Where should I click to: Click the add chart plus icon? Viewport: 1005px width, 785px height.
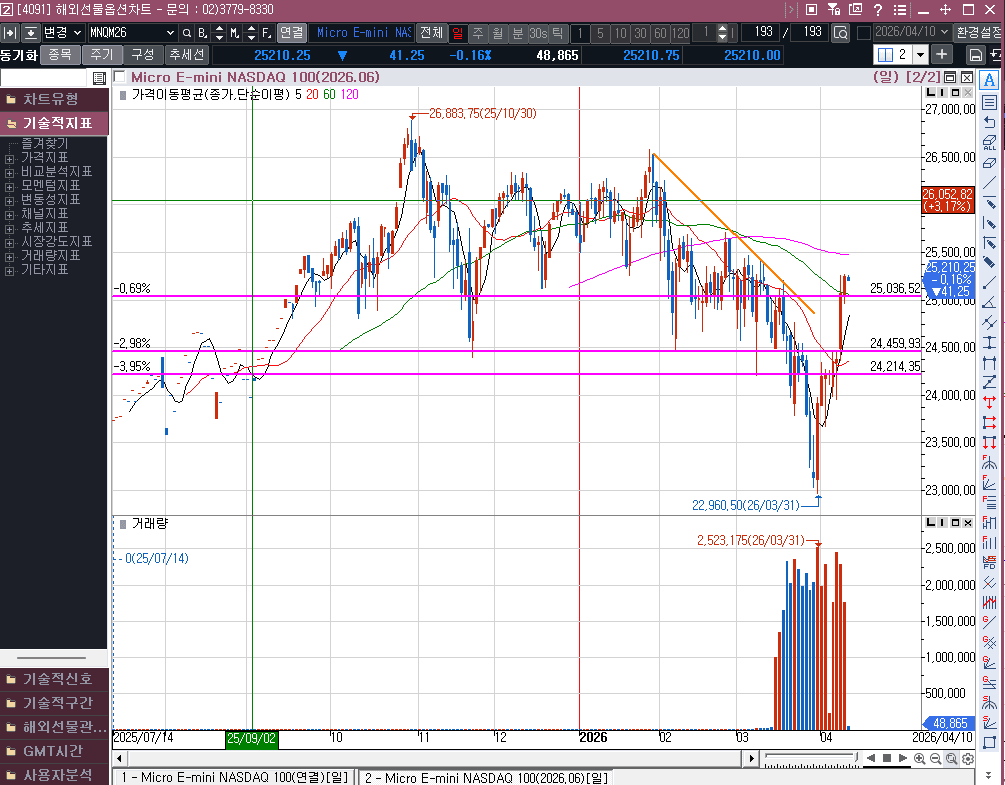pyautogui.click(x=942, y=54)
